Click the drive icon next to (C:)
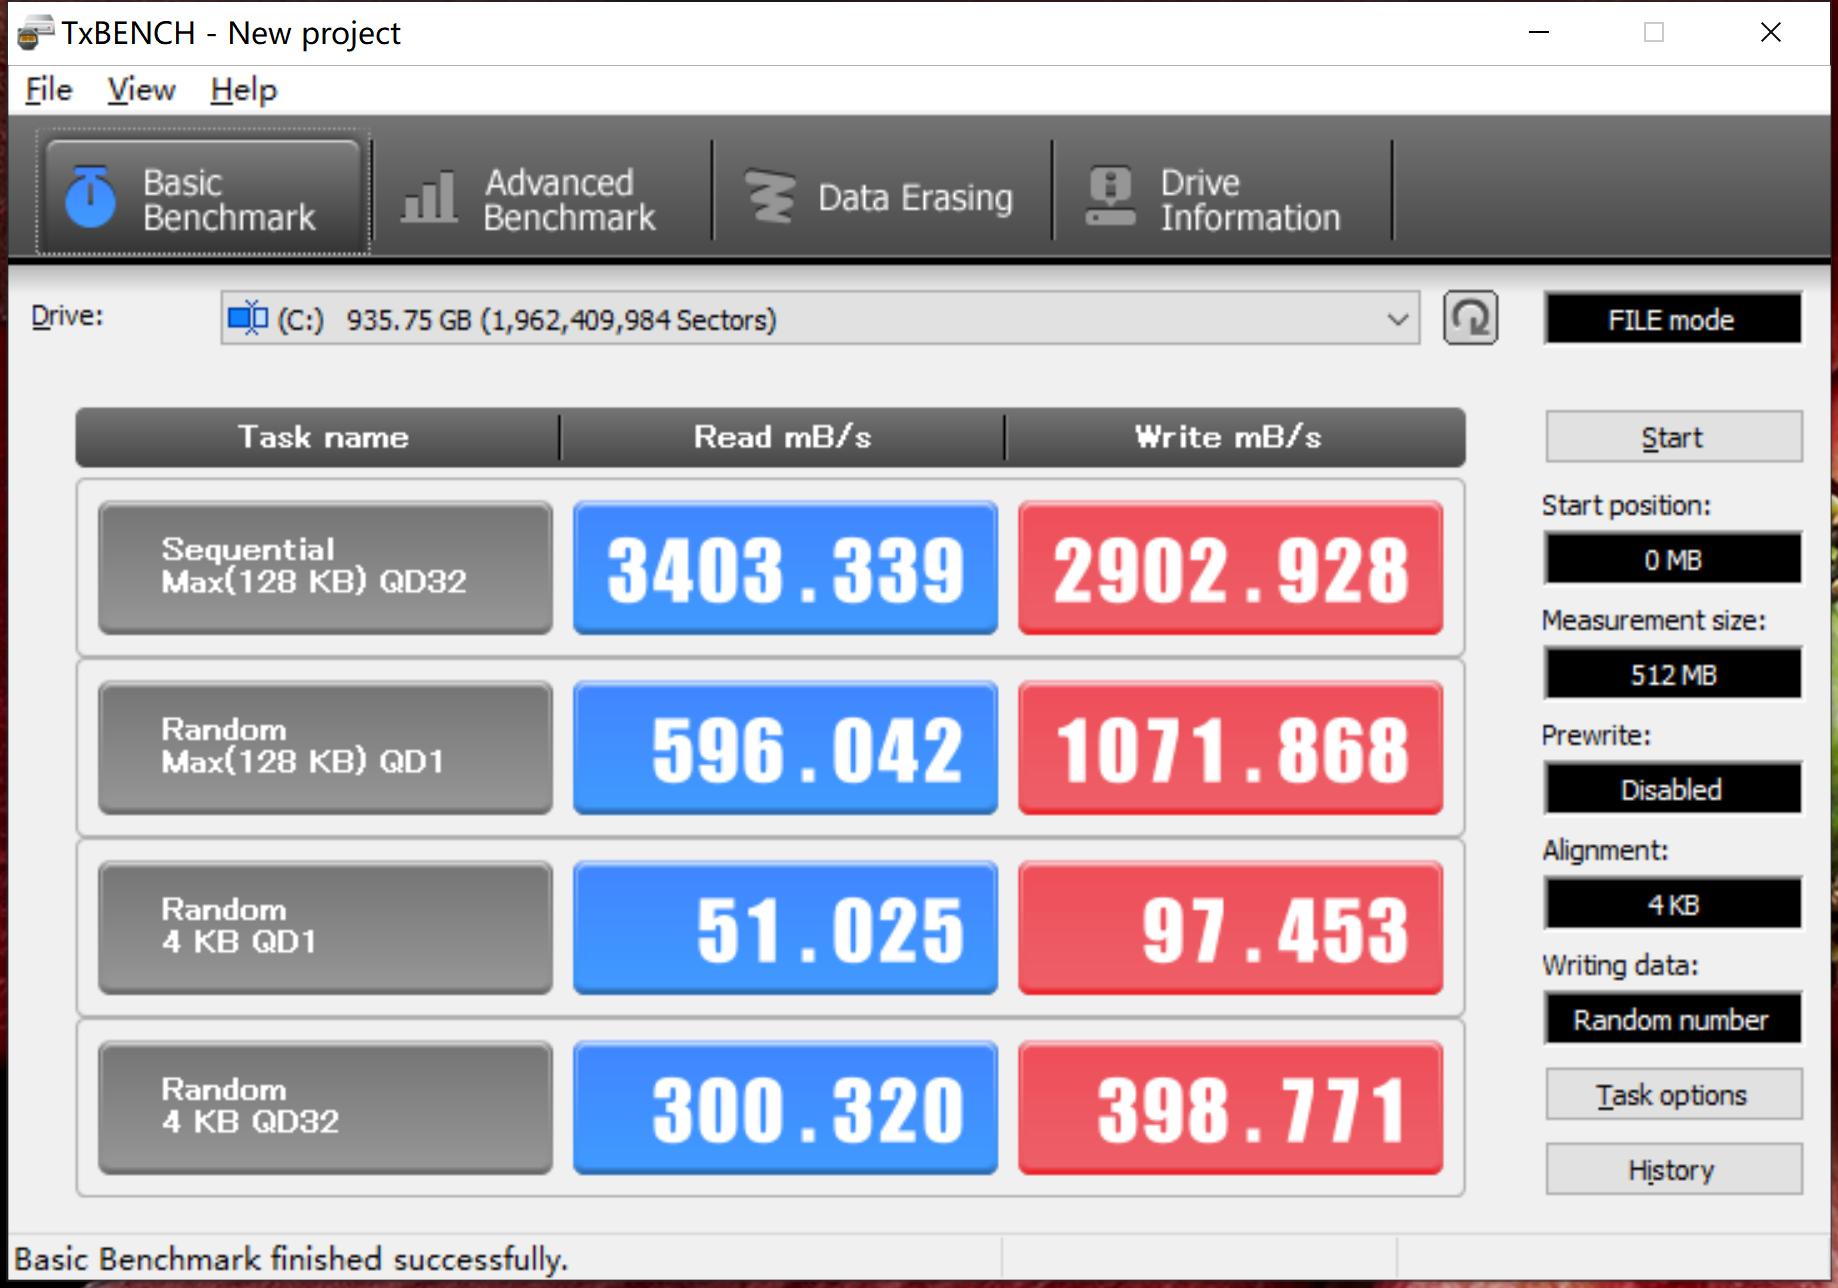This screenshot has width=1838, height=1288. (247, 319)
